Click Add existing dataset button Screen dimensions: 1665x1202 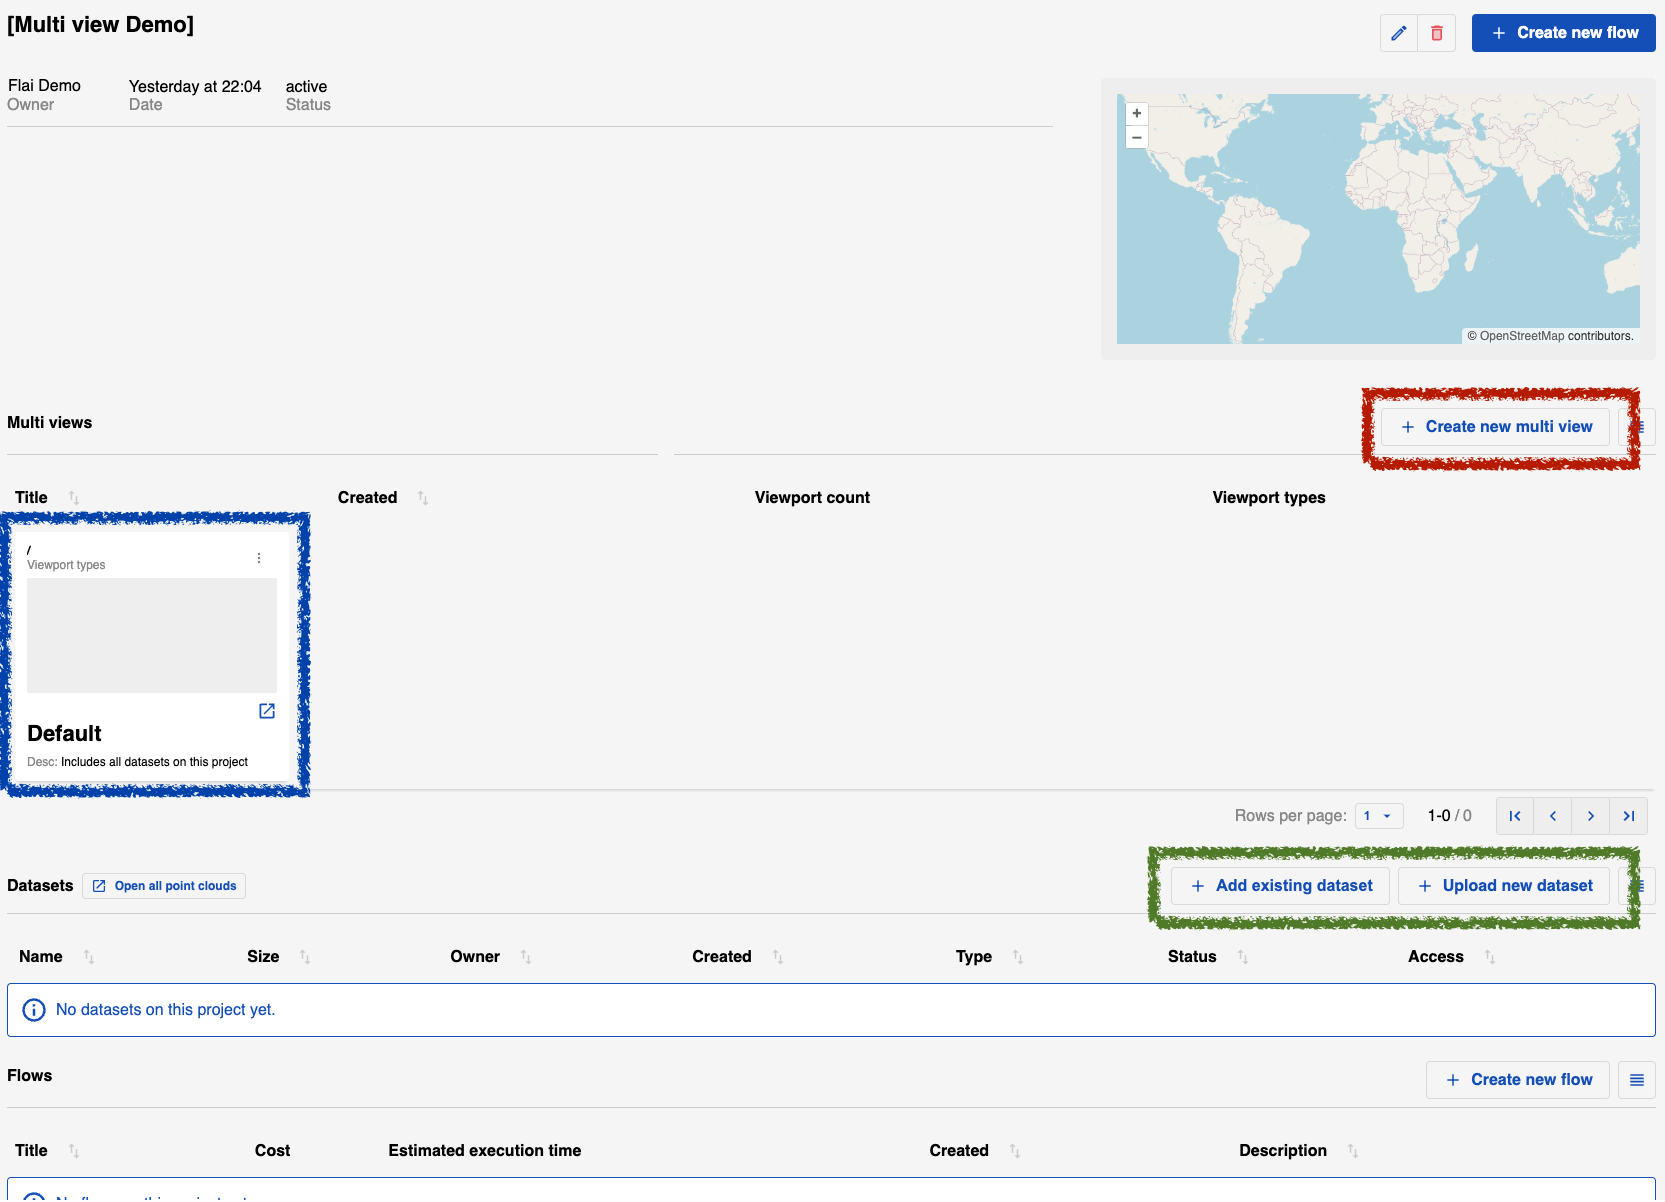click(x=1280, y=886)
